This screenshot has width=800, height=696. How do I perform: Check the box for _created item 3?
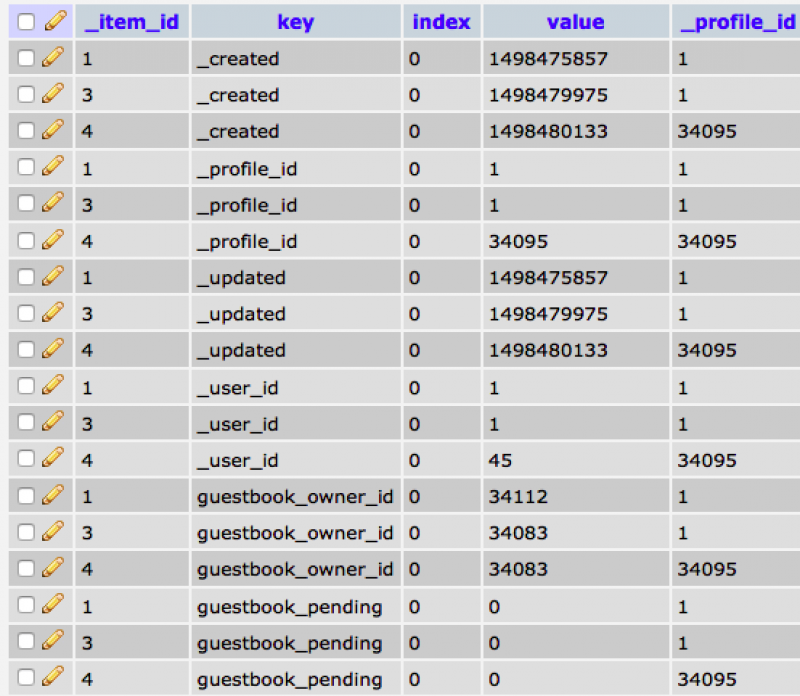[26, 94]
